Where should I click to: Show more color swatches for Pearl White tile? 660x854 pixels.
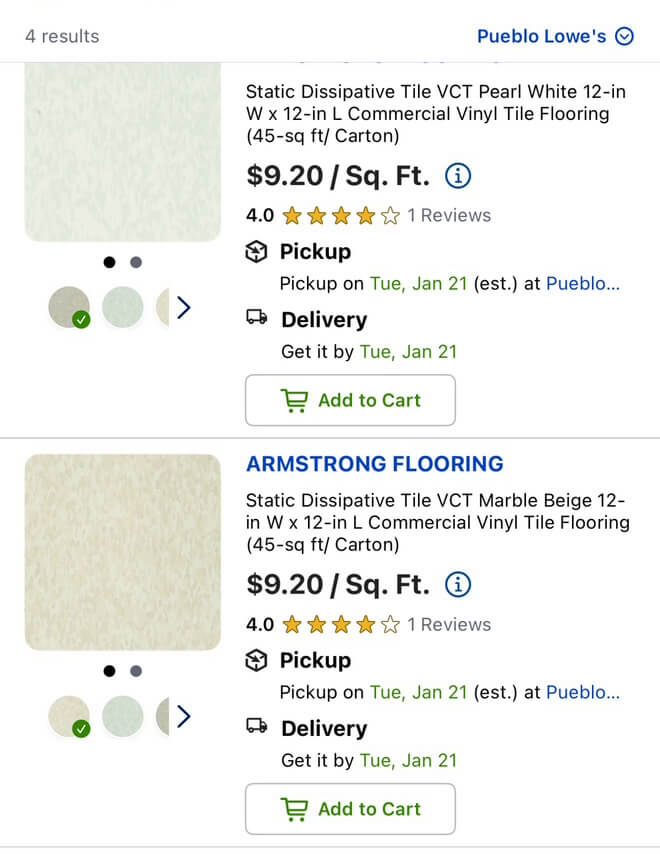(x=184, y=308)
